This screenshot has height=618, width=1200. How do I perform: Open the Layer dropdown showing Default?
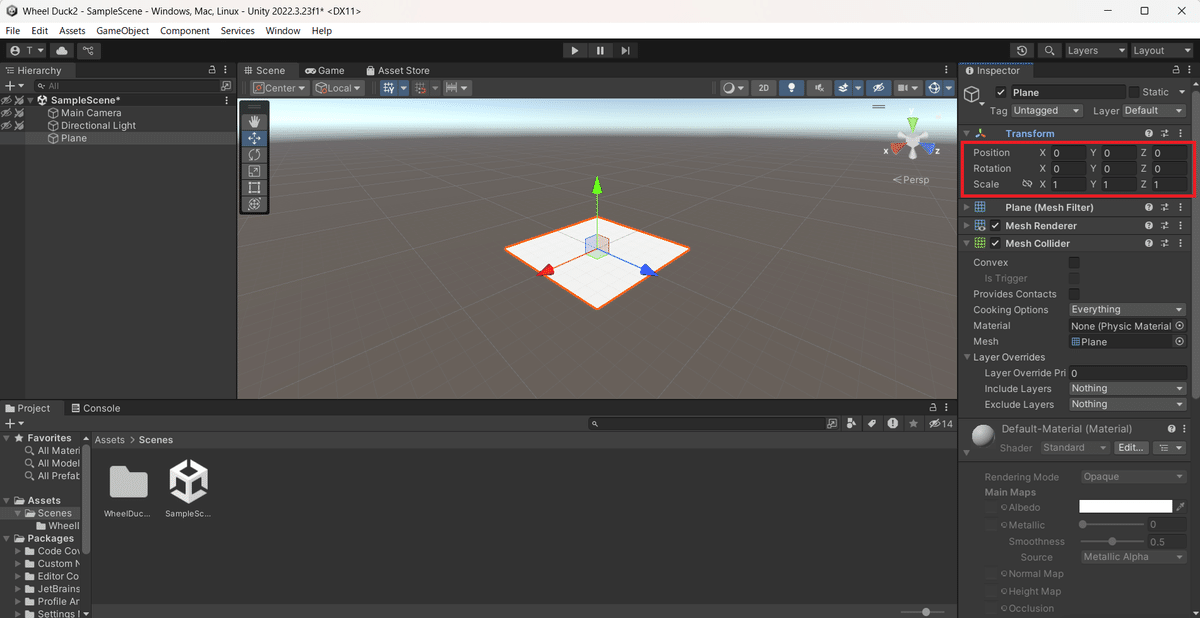[x=1154, y=110]
